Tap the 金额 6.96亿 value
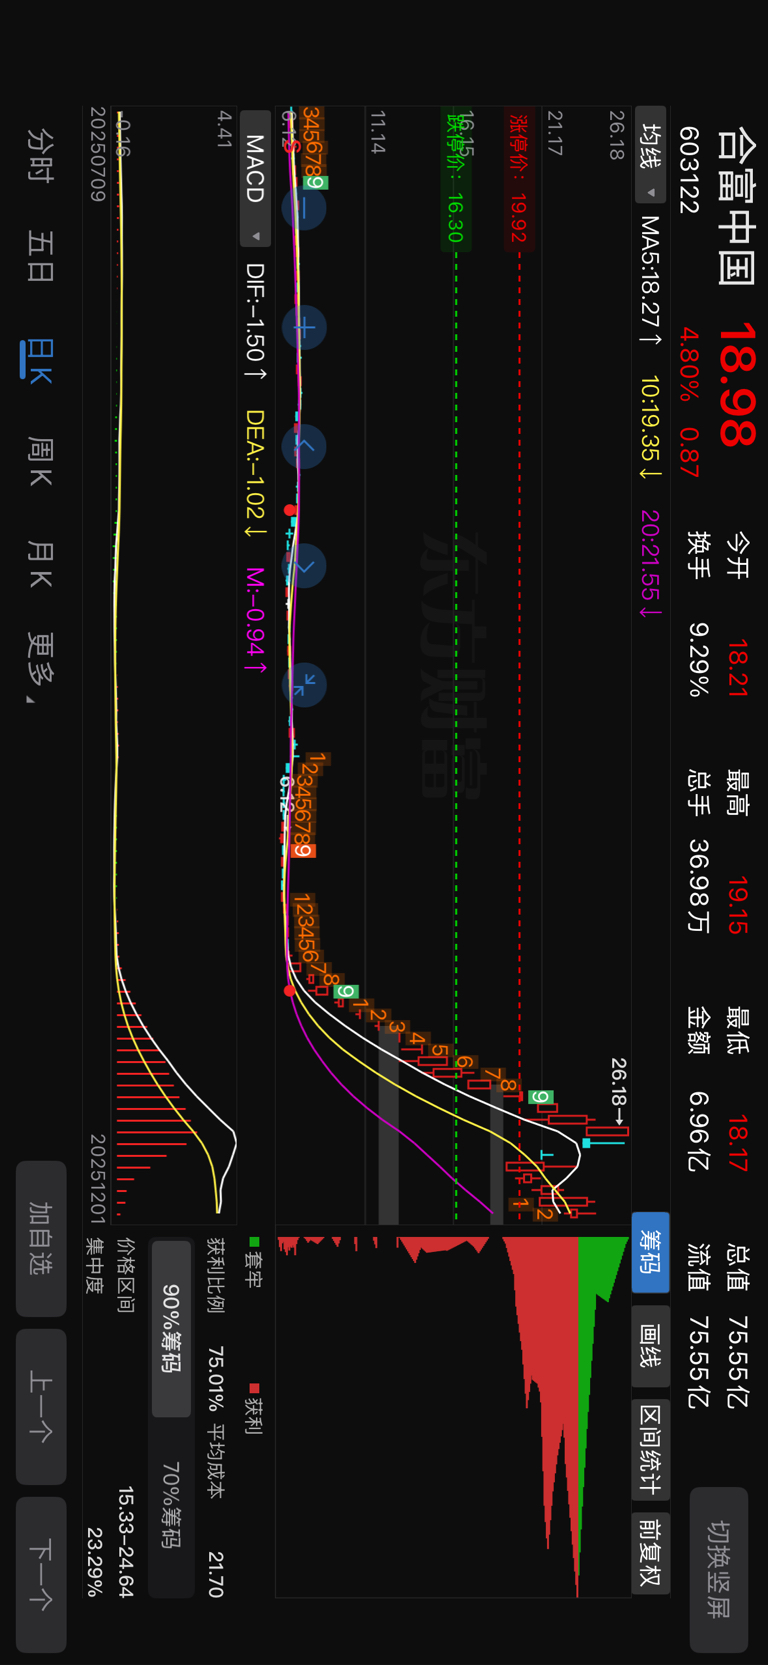769x1665 pixels. (x=699, y=1130)
